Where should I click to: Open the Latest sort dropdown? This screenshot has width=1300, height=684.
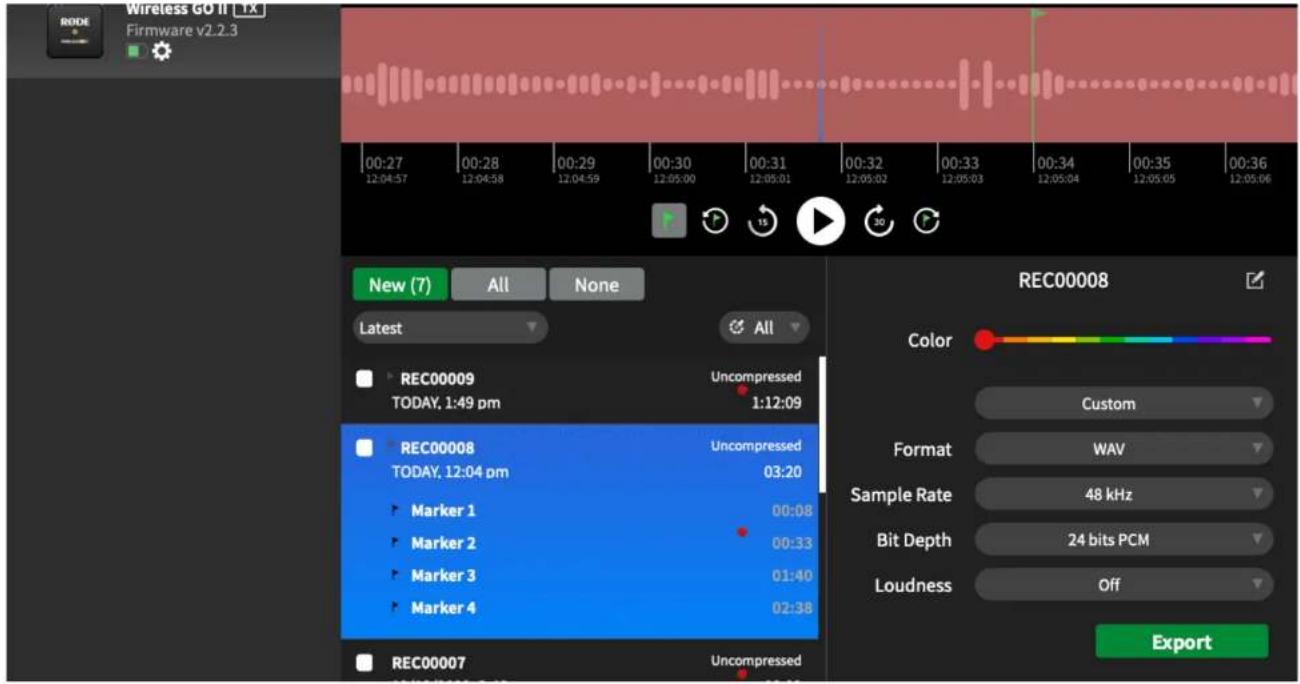[450, 328]
